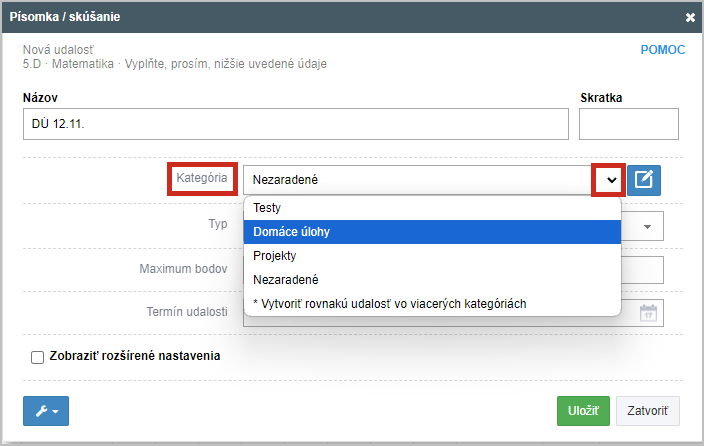The height and width of the screenshot is (446, 704).
Task: Choose the Domáce úlohy option
Action: 432,232
